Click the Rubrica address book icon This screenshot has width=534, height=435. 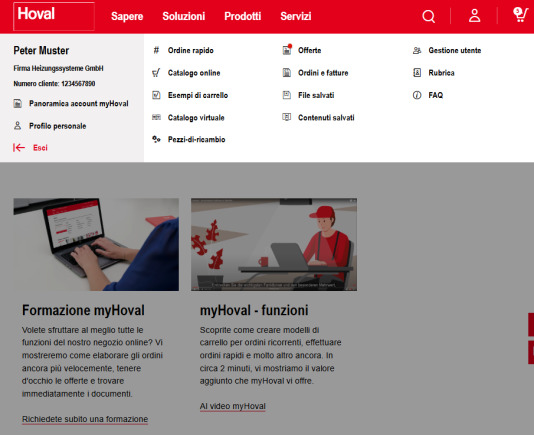[x=417, y=73]
